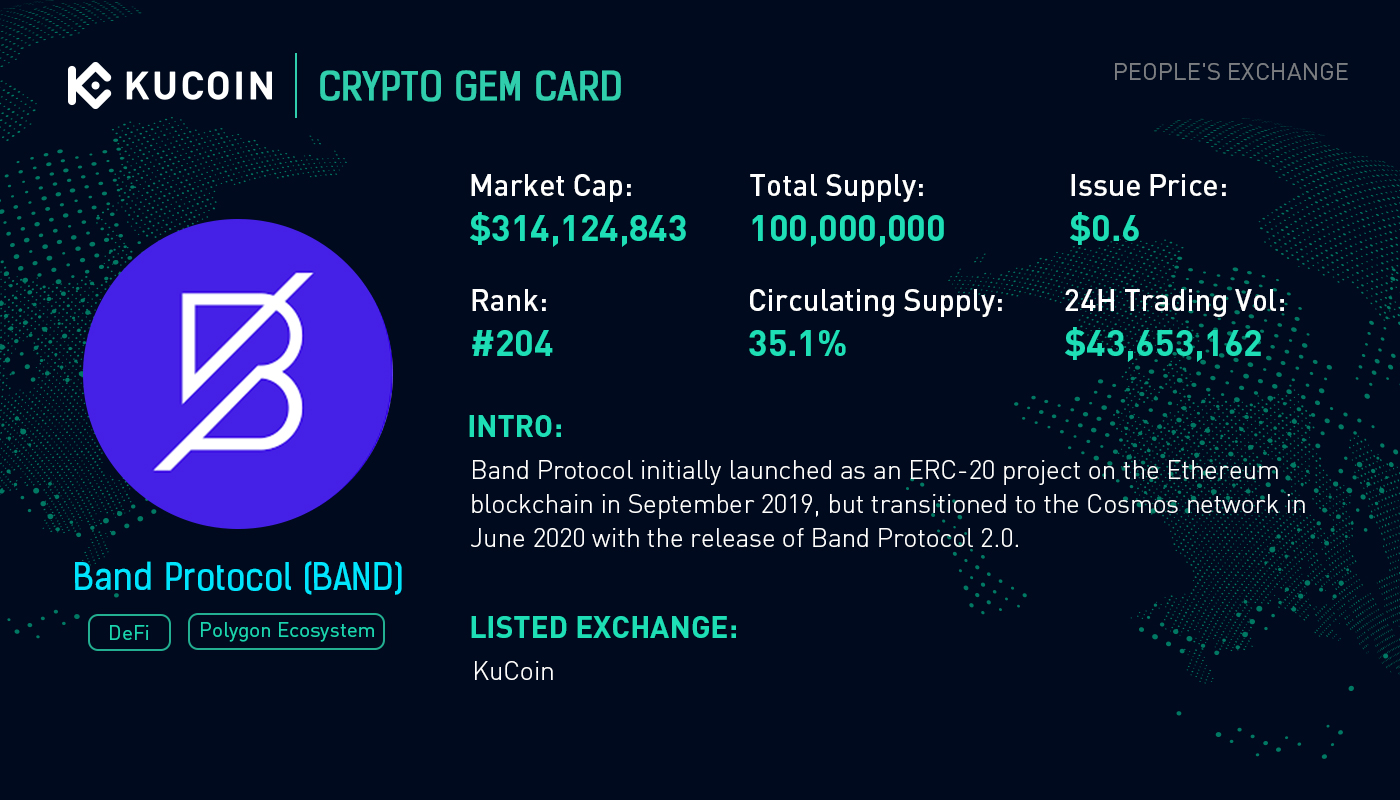Click the KUCOIN brand name text
The image size is (1400, 800).
pos(199,86)
